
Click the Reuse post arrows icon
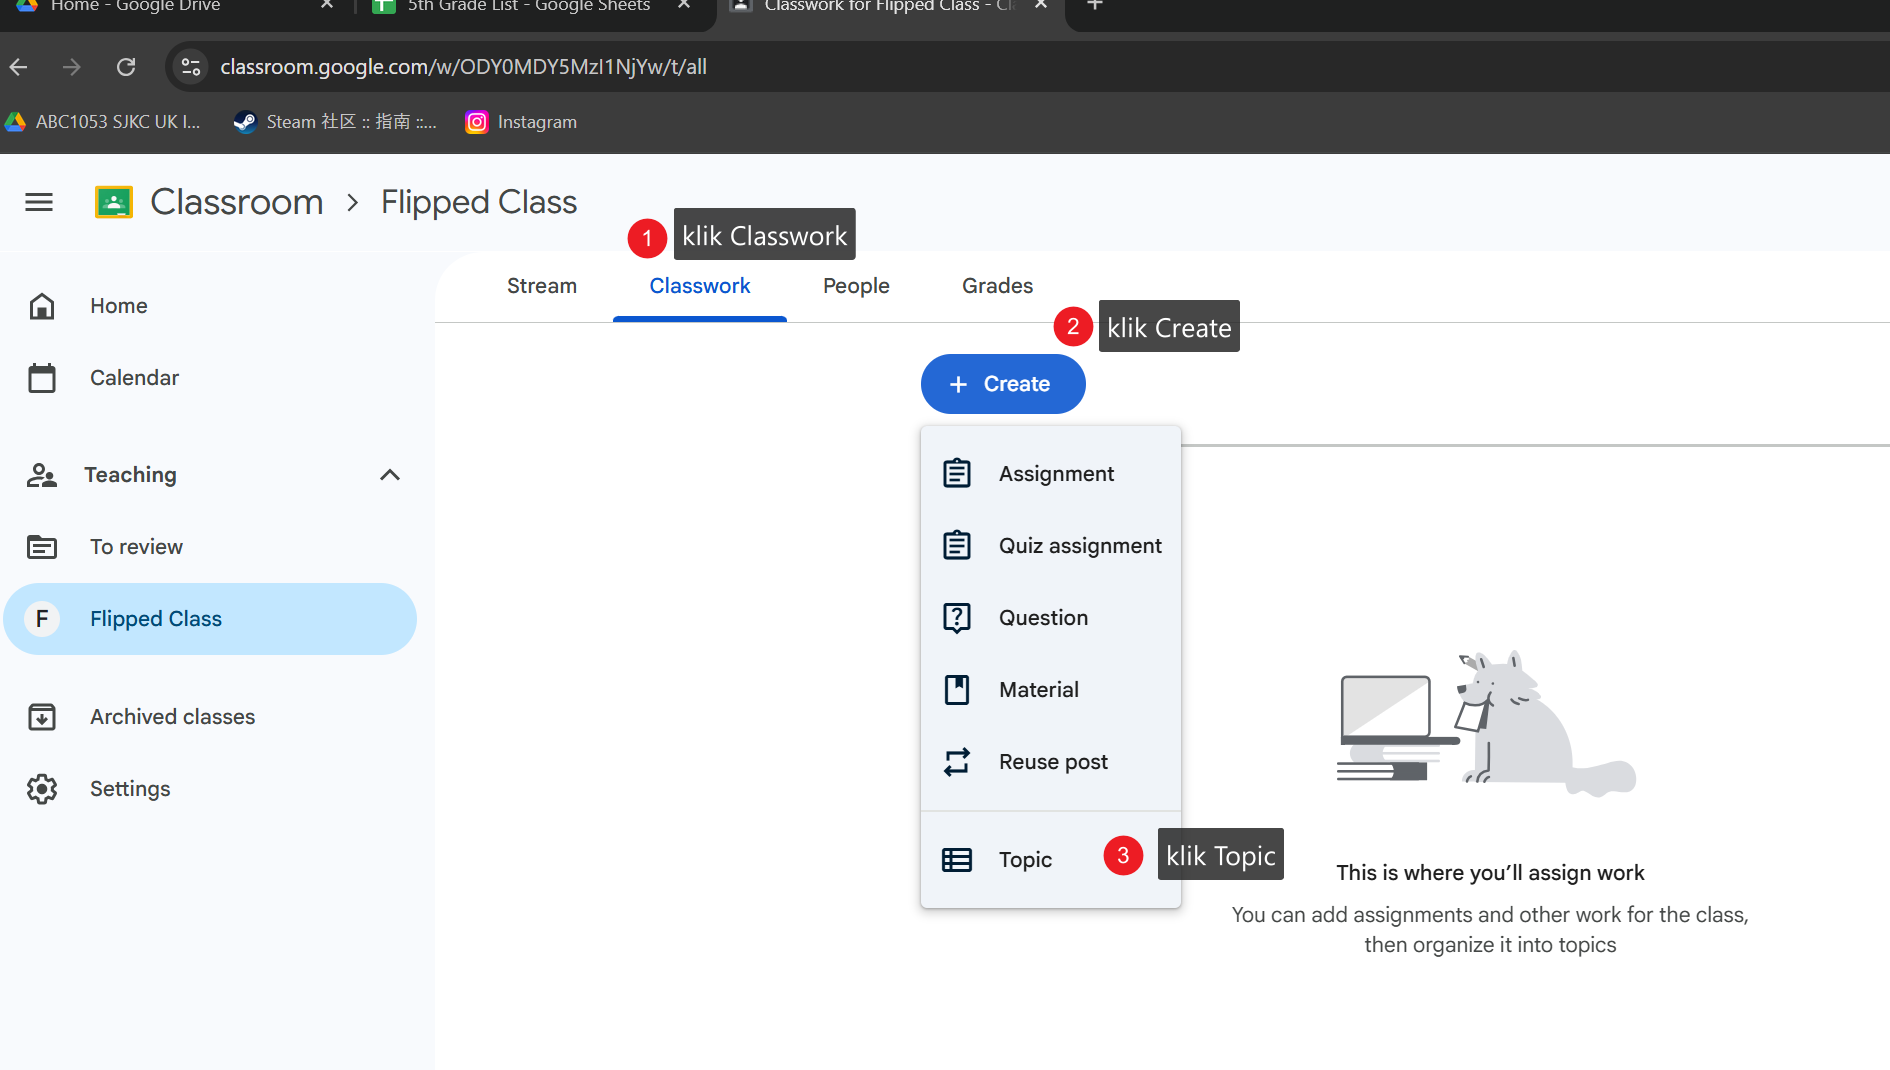tap(957, 762)
